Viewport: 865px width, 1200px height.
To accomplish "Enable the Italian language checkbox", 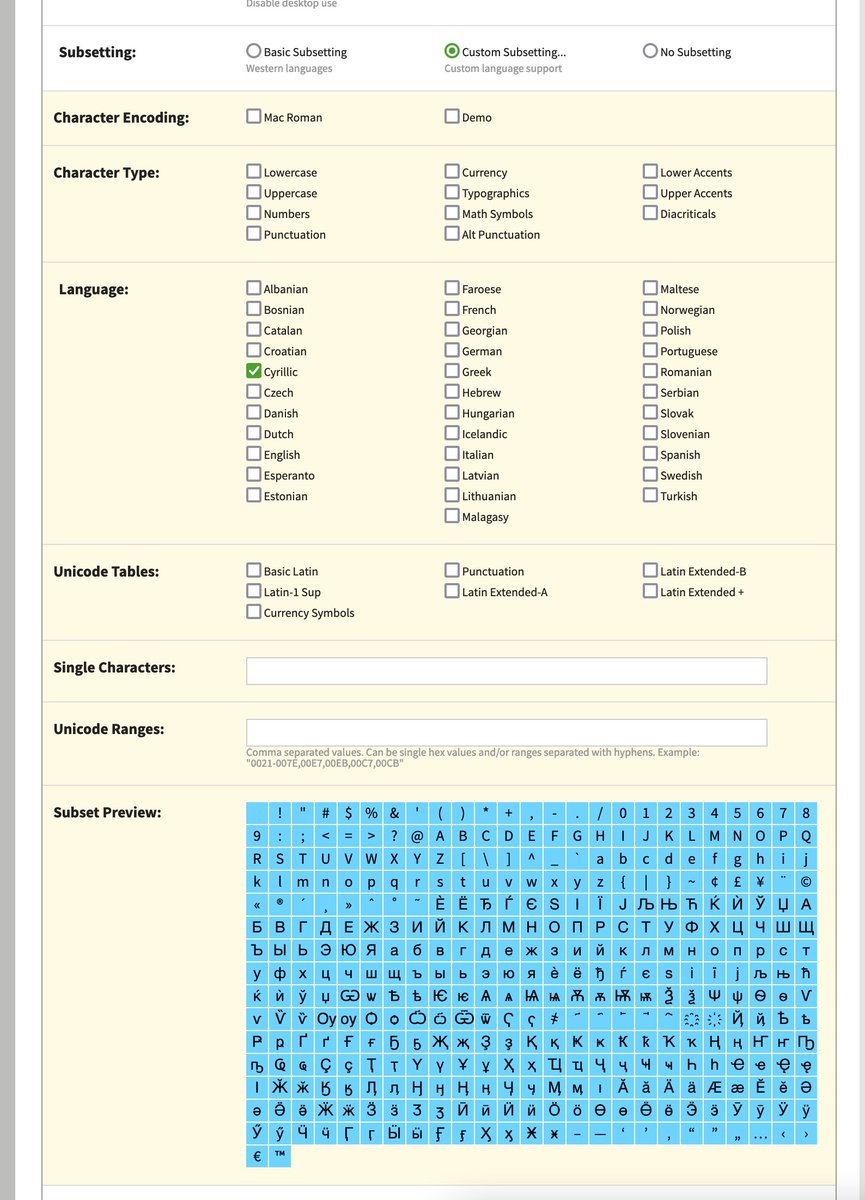I will (x=452, y=454).
